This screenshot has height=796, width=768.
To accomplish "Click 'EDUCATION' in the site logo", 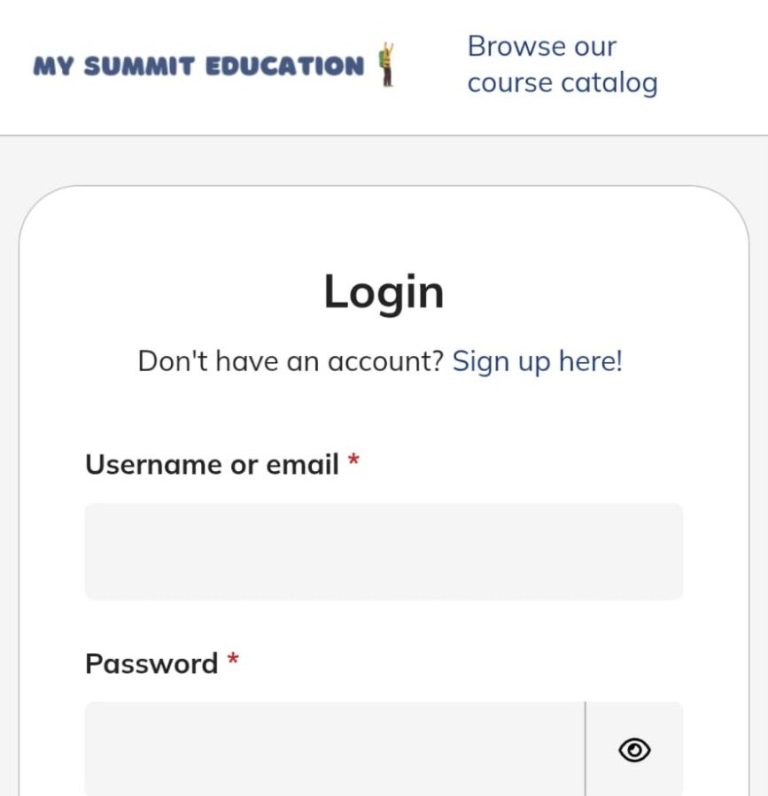I will [x=285, y=66].
